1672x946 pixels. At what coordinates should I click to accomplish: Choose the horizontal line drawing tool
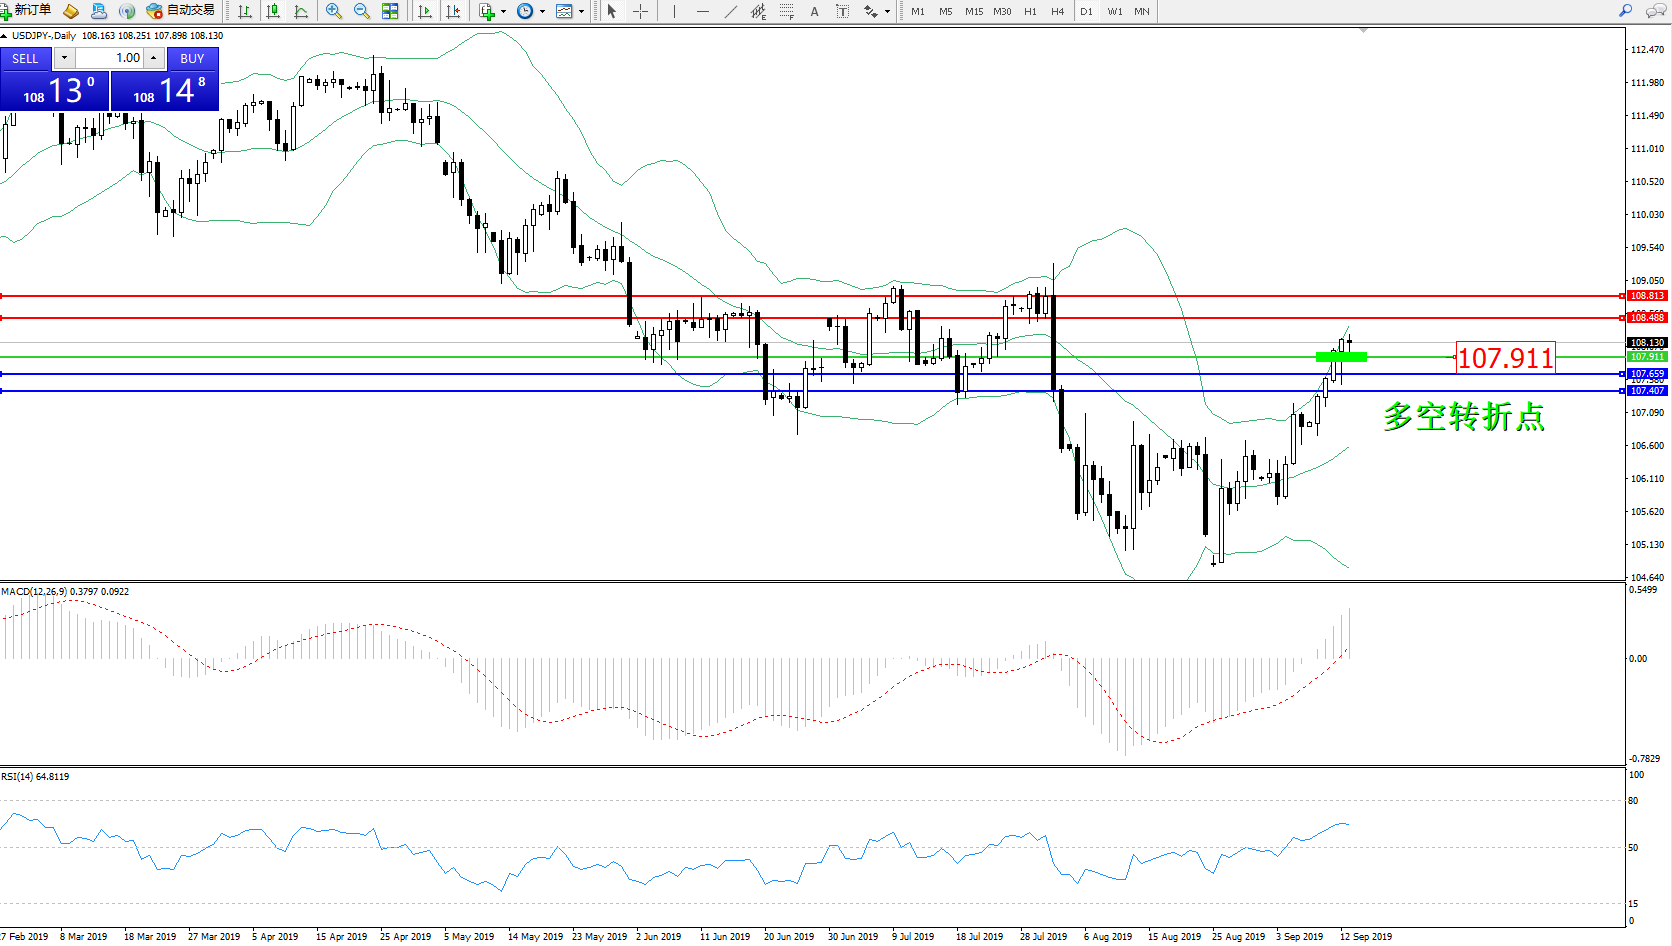703,11
